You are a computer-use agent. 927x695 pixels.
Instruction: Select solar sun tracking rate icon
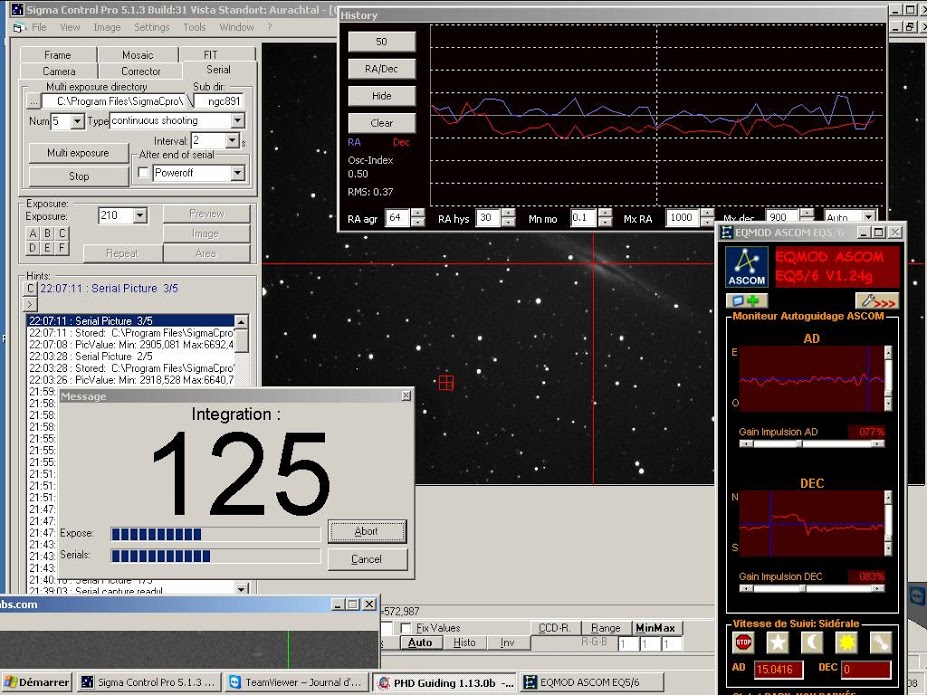pos(846,642)
